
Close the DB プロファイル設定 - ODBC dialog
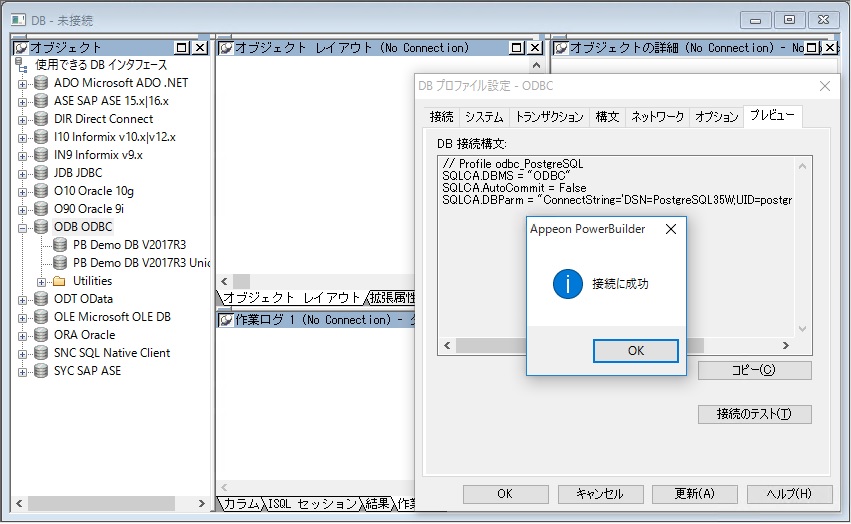tap(825, 86)
